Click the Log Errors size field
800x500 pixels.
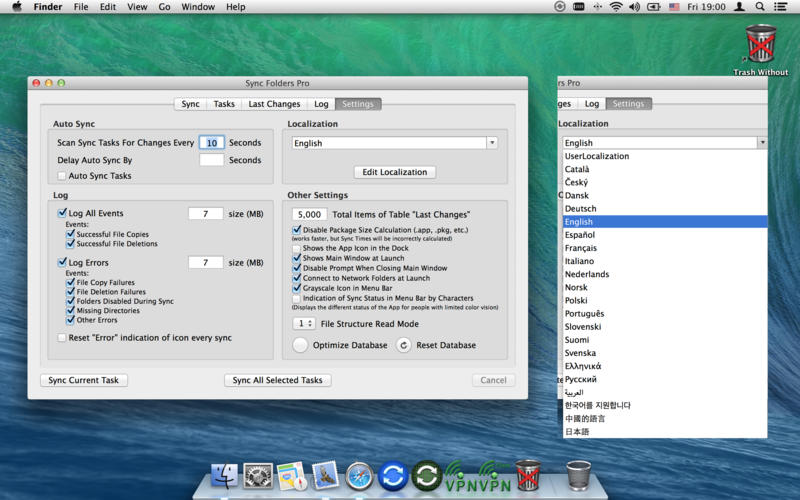point(205,263)
